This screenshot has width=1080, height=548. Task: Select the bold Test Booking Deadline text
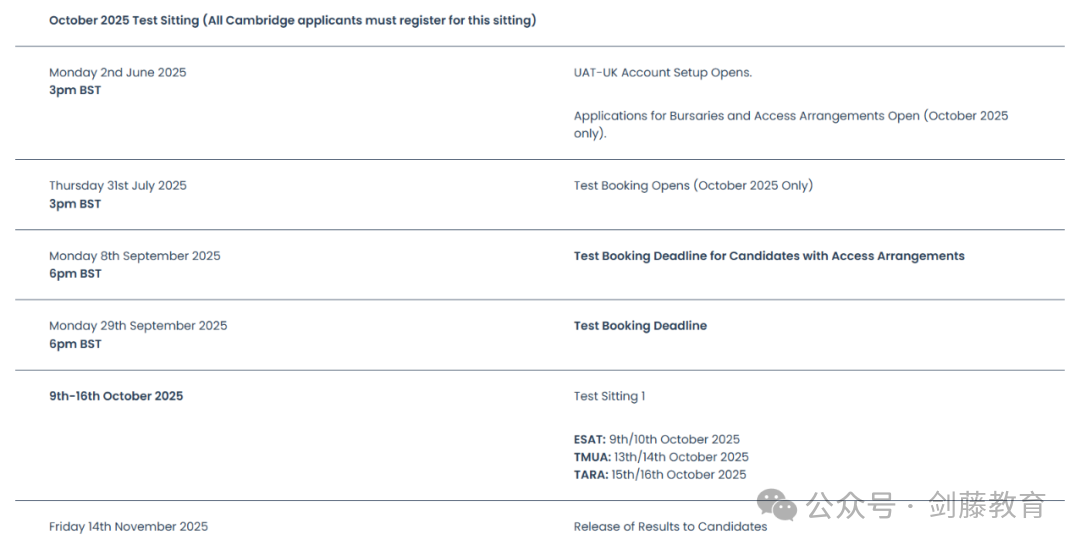[x=640, y=326]
